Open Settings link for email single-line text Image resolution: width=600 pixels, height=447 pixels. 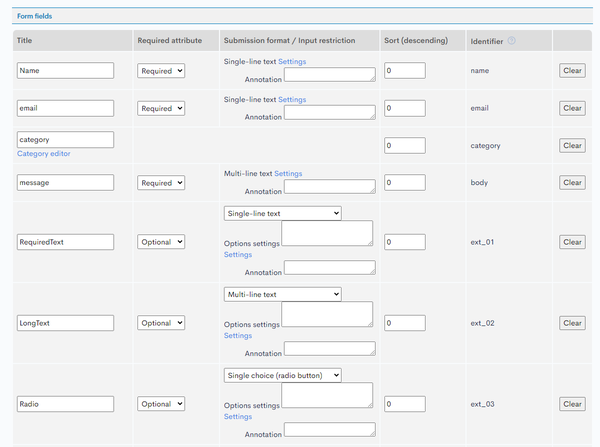pyautogui.click(x=292, y=100)
